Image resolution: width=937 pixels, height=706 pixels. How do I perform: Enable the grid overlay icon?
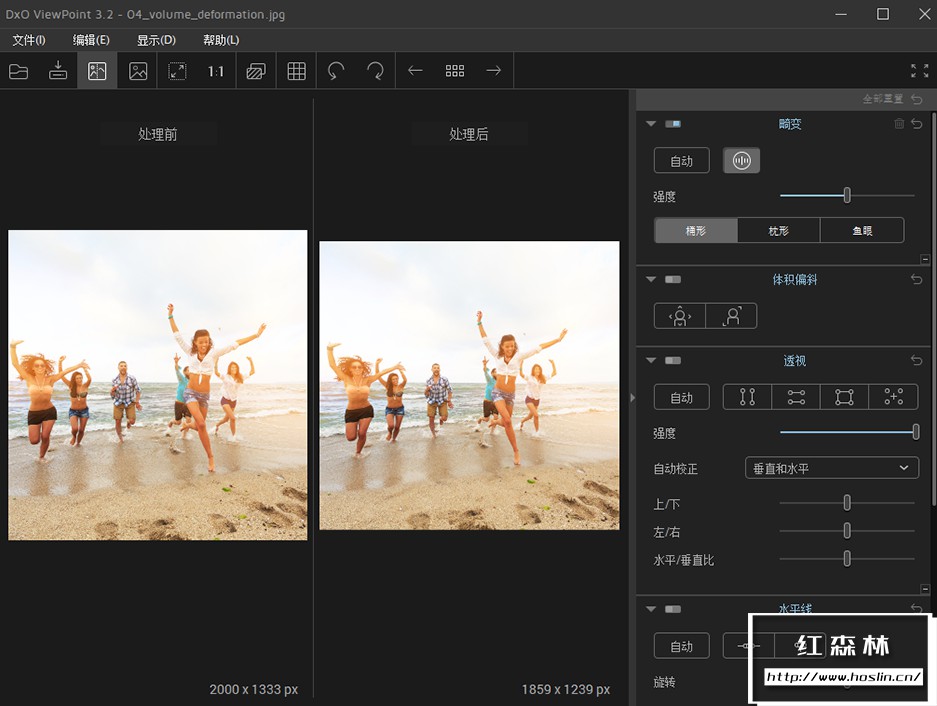[x=296, y=70]
